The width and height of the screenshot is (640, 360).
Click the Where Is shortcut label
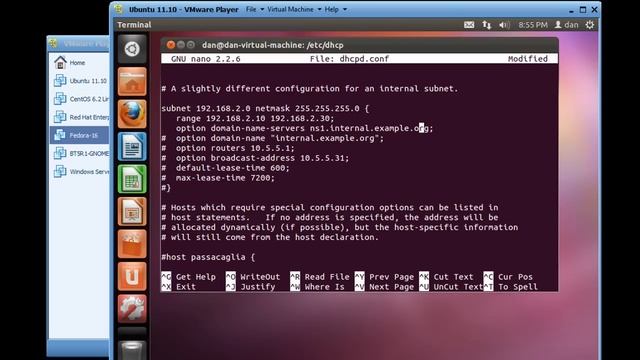324,287
